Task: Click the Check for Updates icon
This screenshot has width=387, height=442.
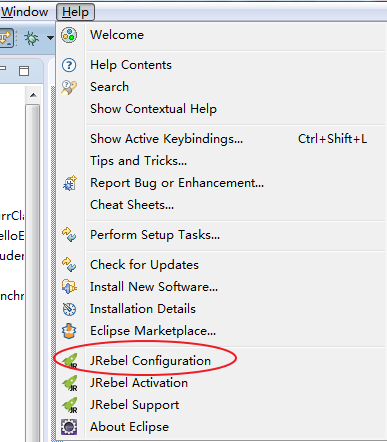Action: pyautogui.click(x=69, y=265)
